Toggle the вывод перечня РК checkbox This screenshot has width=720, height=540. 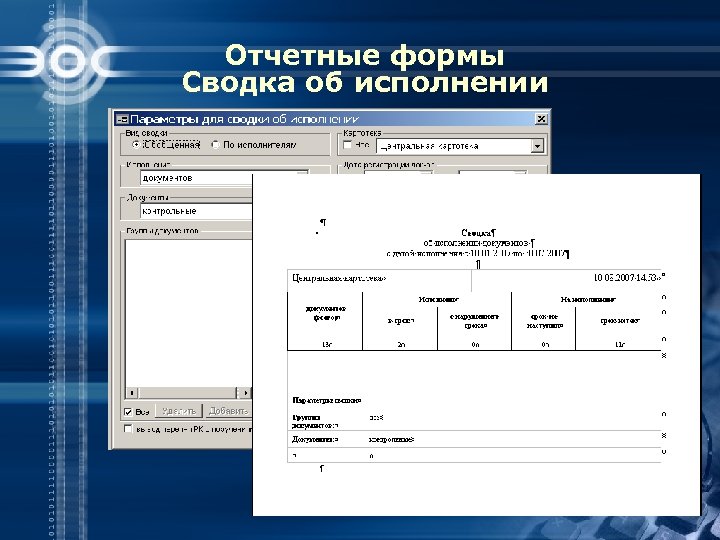click(x=128, y=429)
